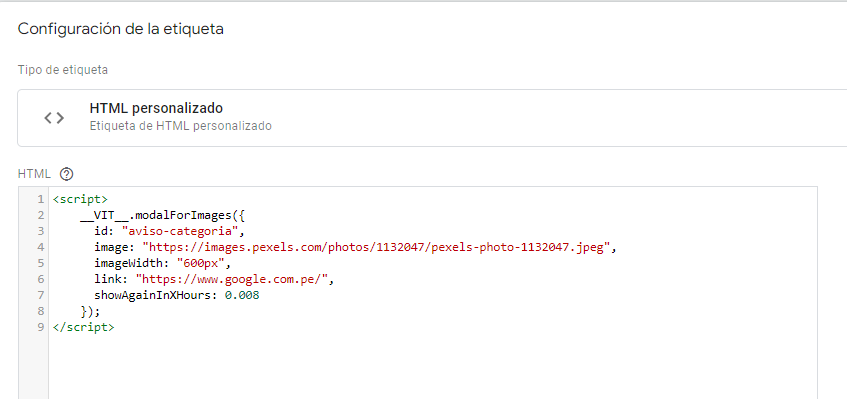Click line number 5 in the gutter
This screenshot has height=399, width=847.
pyautogui.click(x=41, y=263)
